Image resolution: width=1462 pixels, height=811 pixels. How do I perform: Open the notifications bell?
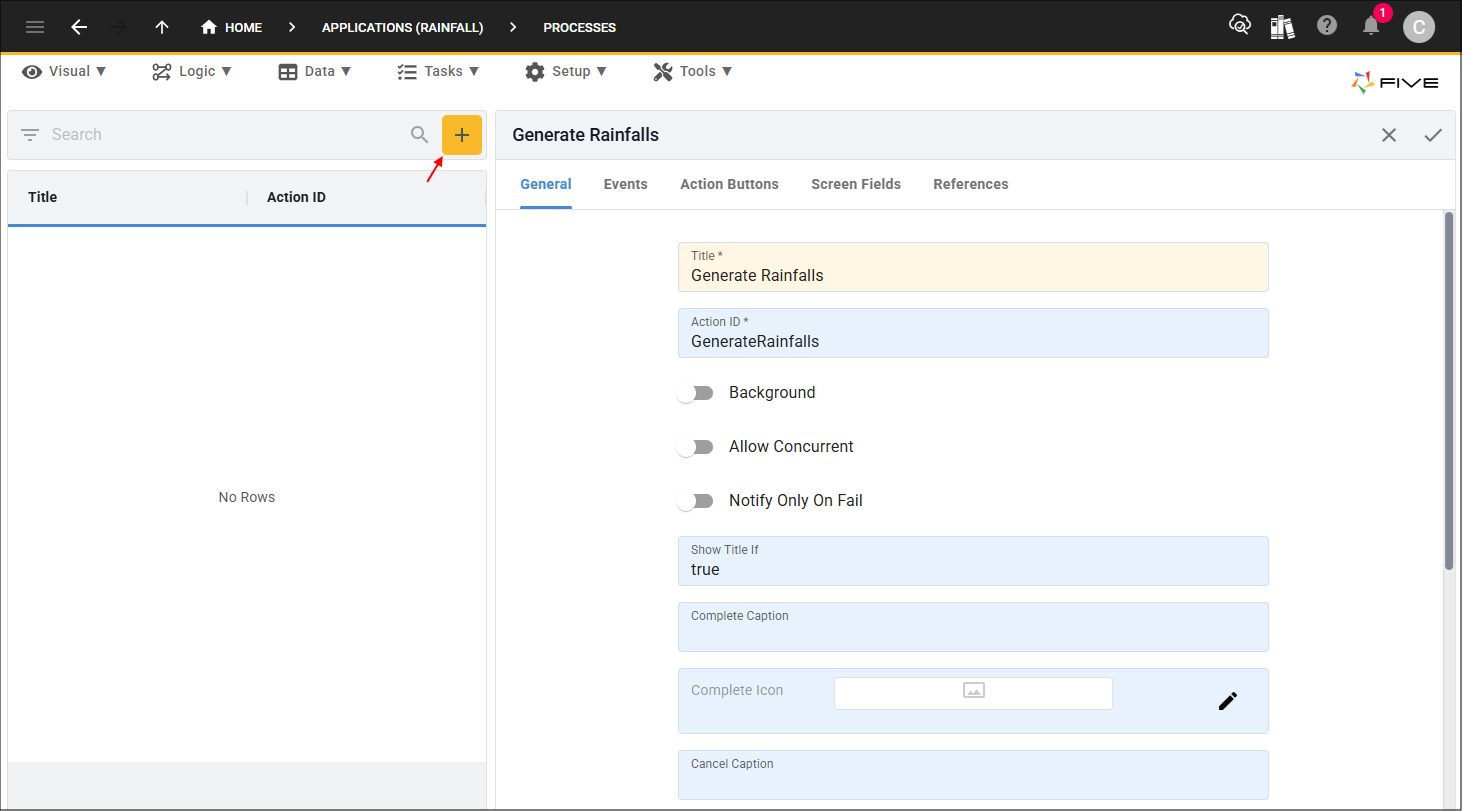pyautogui.click(x=1371, y=26)
